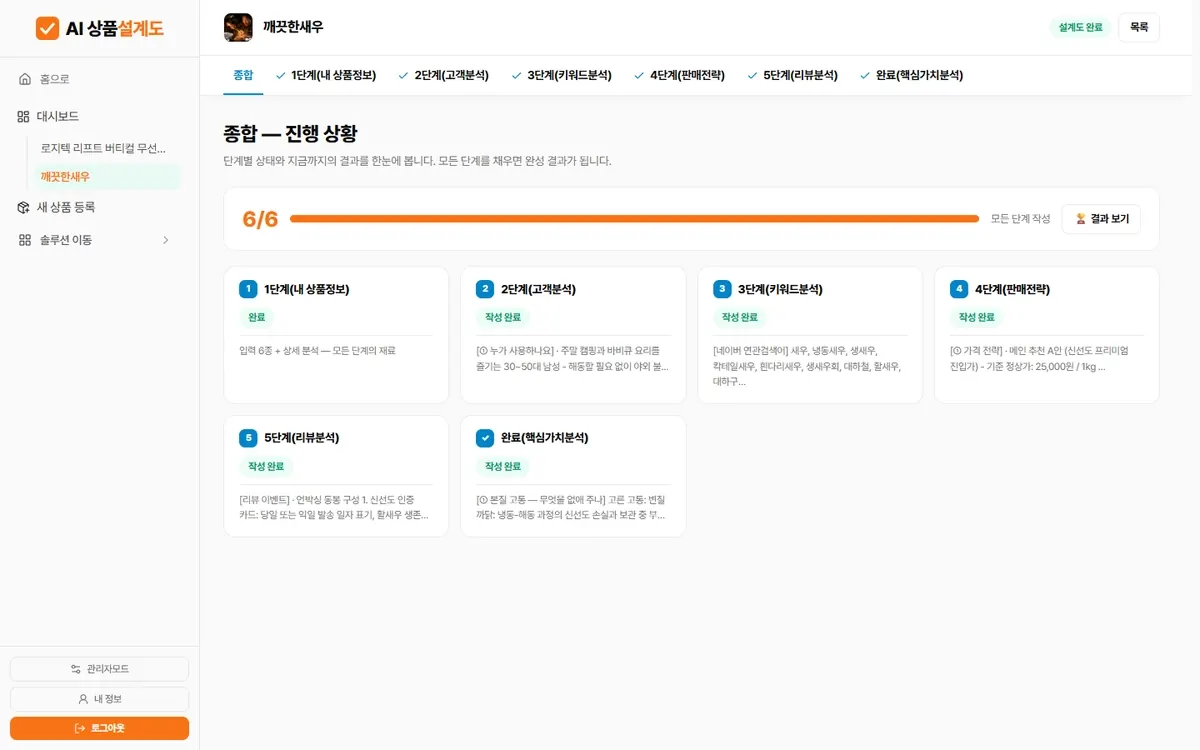Expand the 솔루션 이동 chevron
Screen dimensions: 1200x750
tap(166, 240)
